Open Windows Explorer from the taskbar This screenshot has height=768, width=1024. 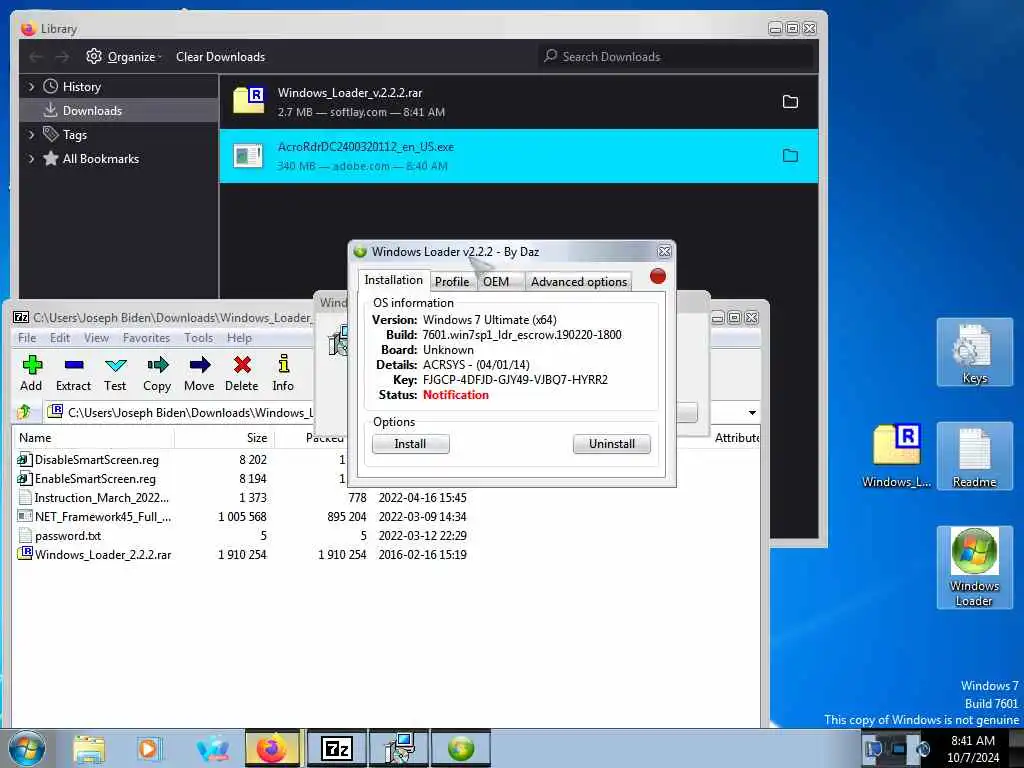[x=89, y=748]
